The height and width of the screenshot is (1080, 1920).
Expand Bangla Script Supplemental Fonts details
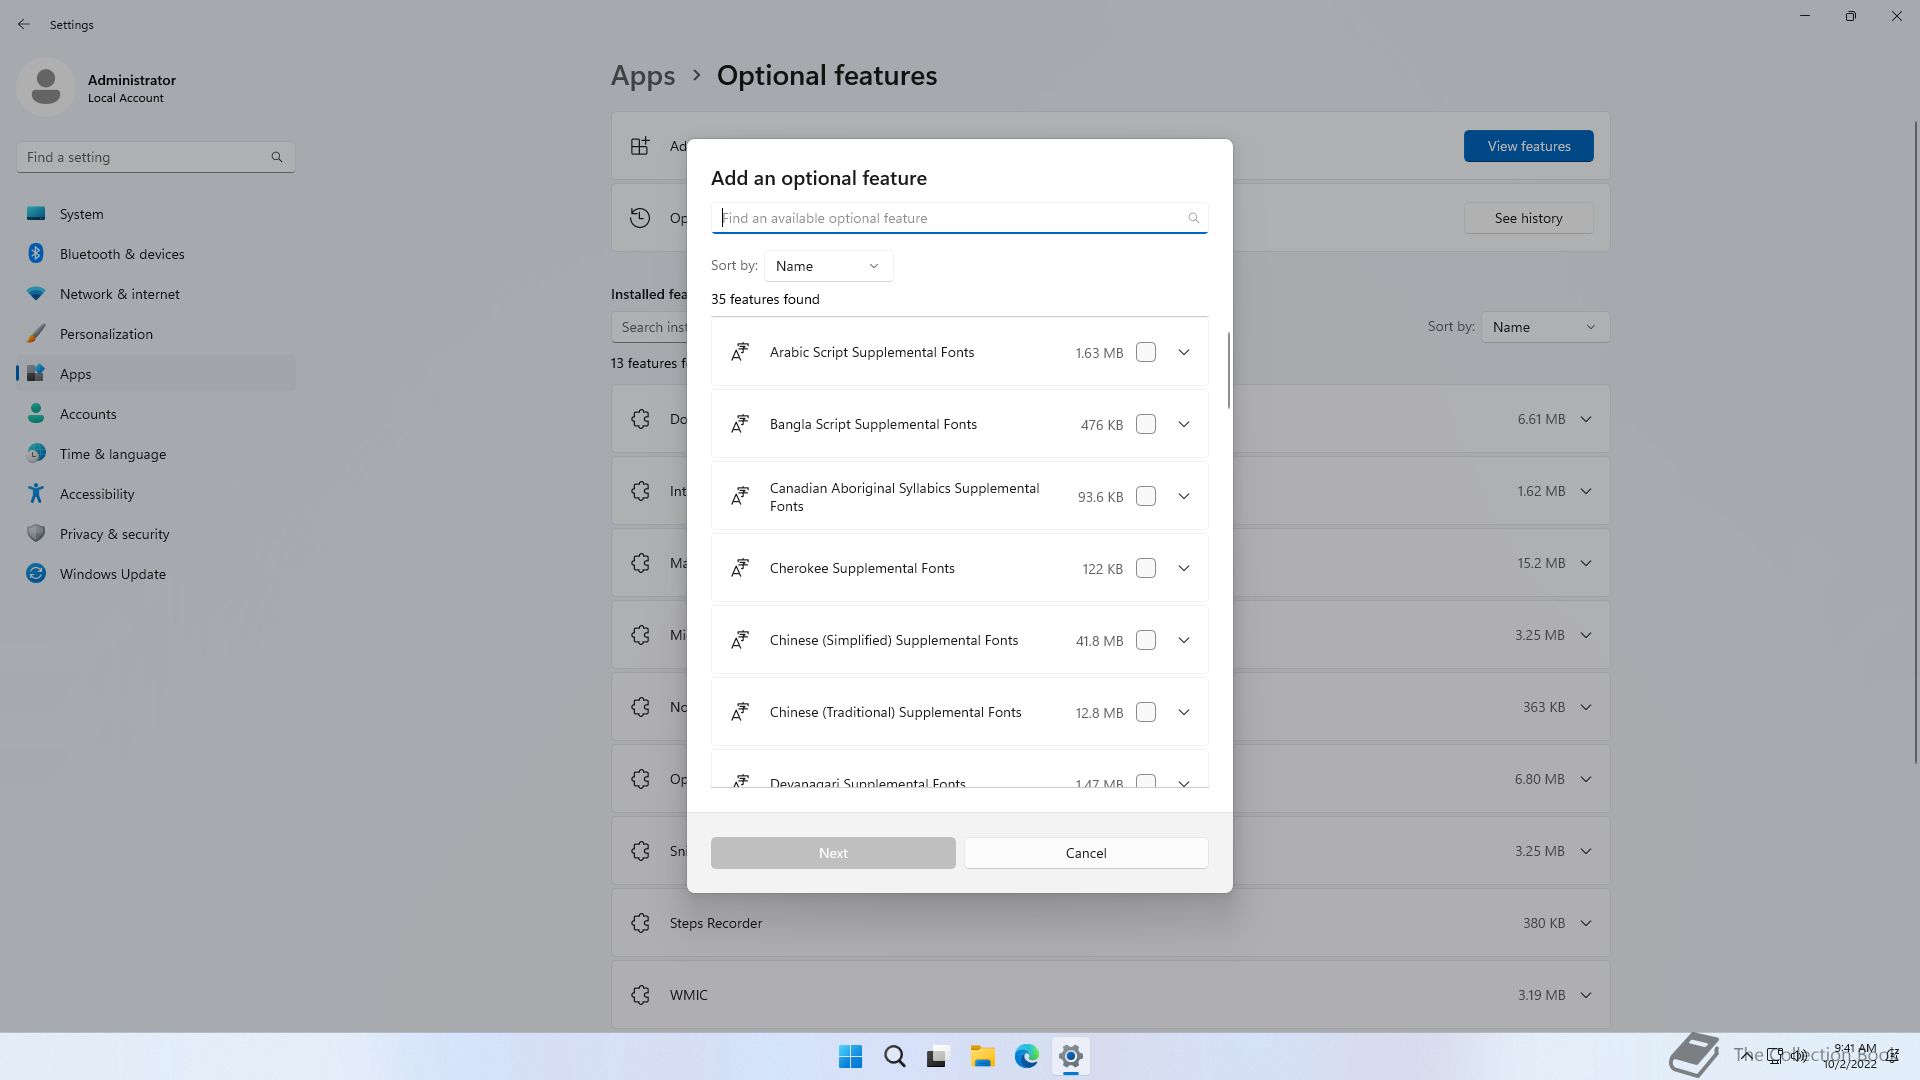pos(1184,424)
